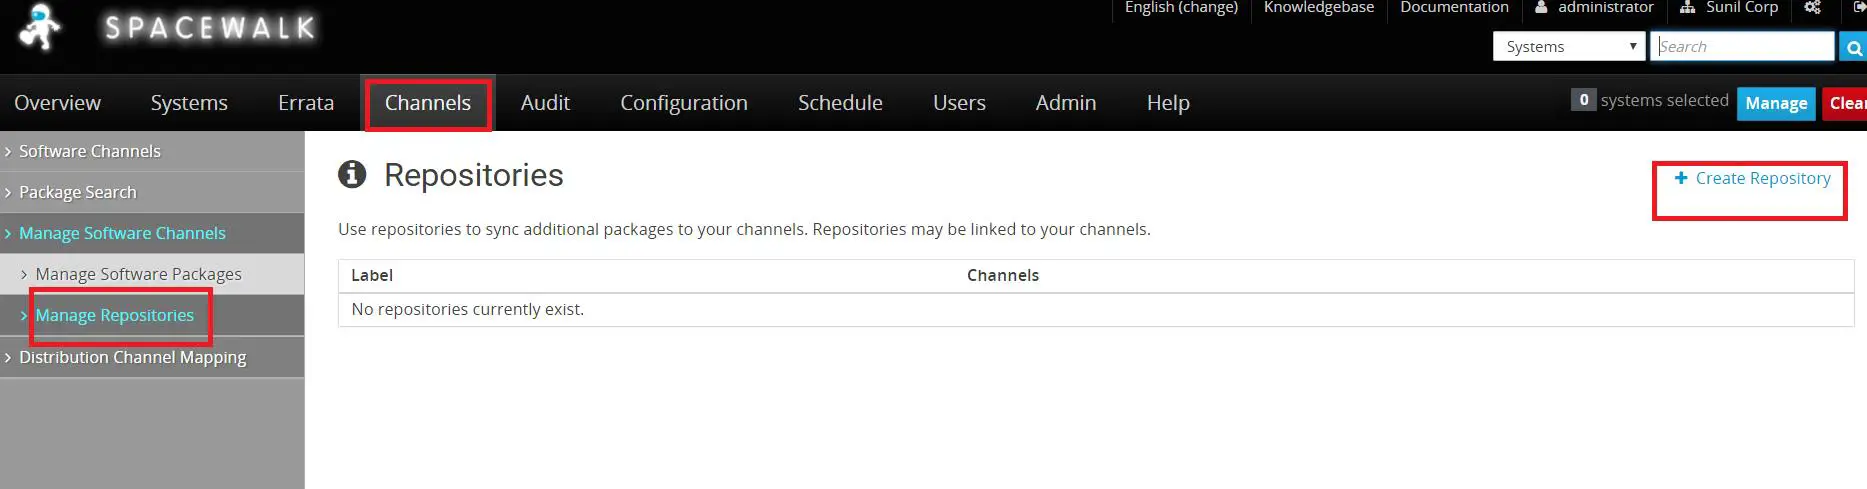The image size is (1867, 489).
Task: Open the Knowledgebase link
Action: pyautogui.click(x=1319, y=8)
